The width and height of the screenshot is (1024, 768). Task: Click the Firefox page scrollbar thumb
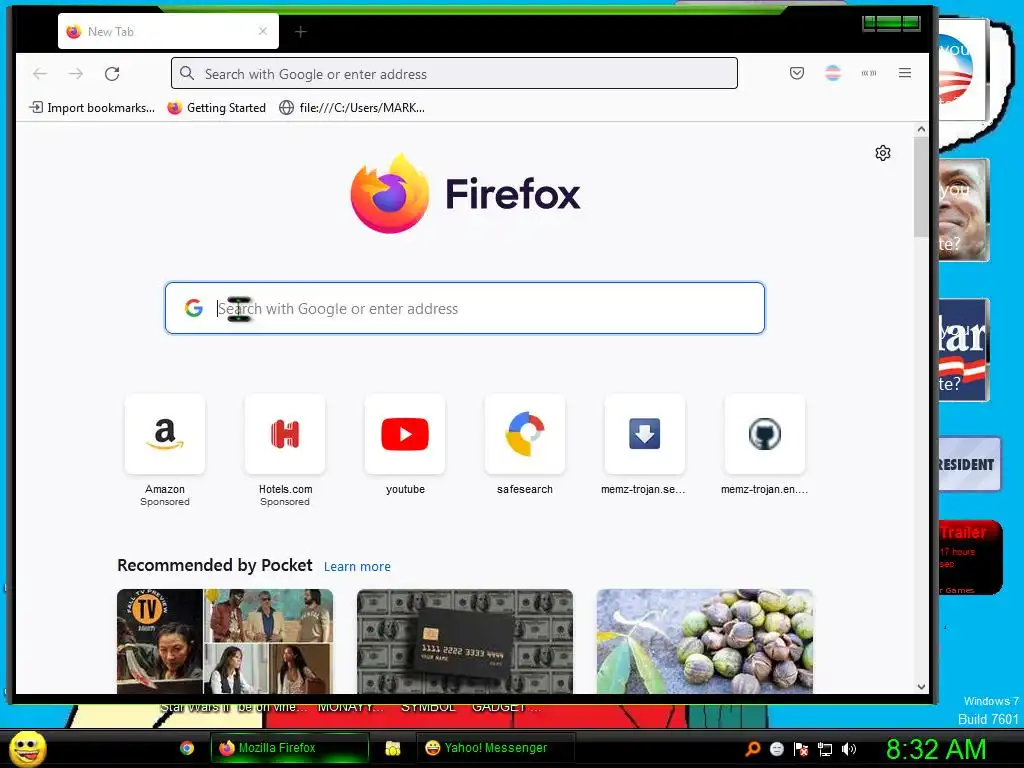pyautogui.click(x=921, y=187)
